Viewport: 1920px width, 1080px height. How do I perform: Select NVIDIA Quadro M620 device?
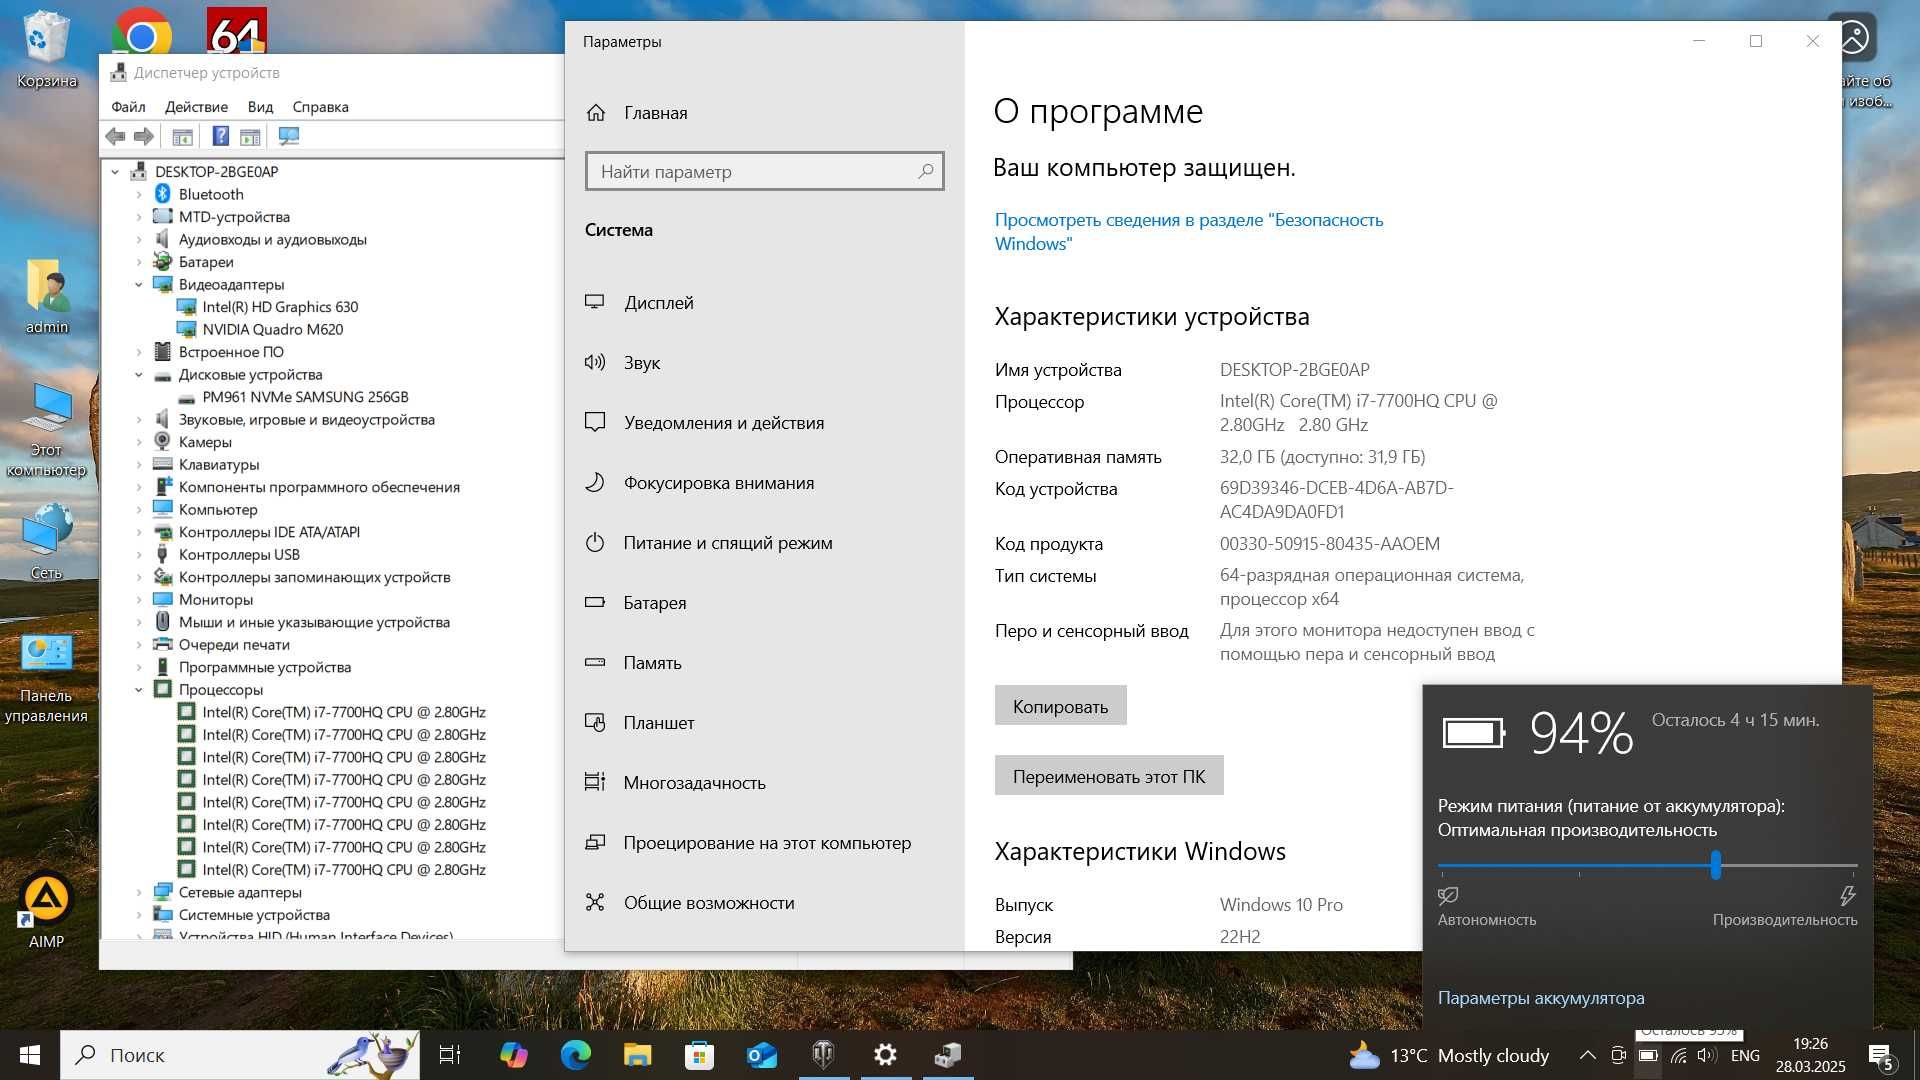pos(272,329)
